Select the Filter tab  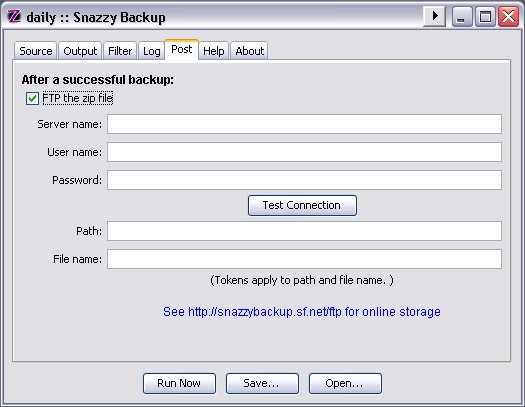tap(120, 51)
